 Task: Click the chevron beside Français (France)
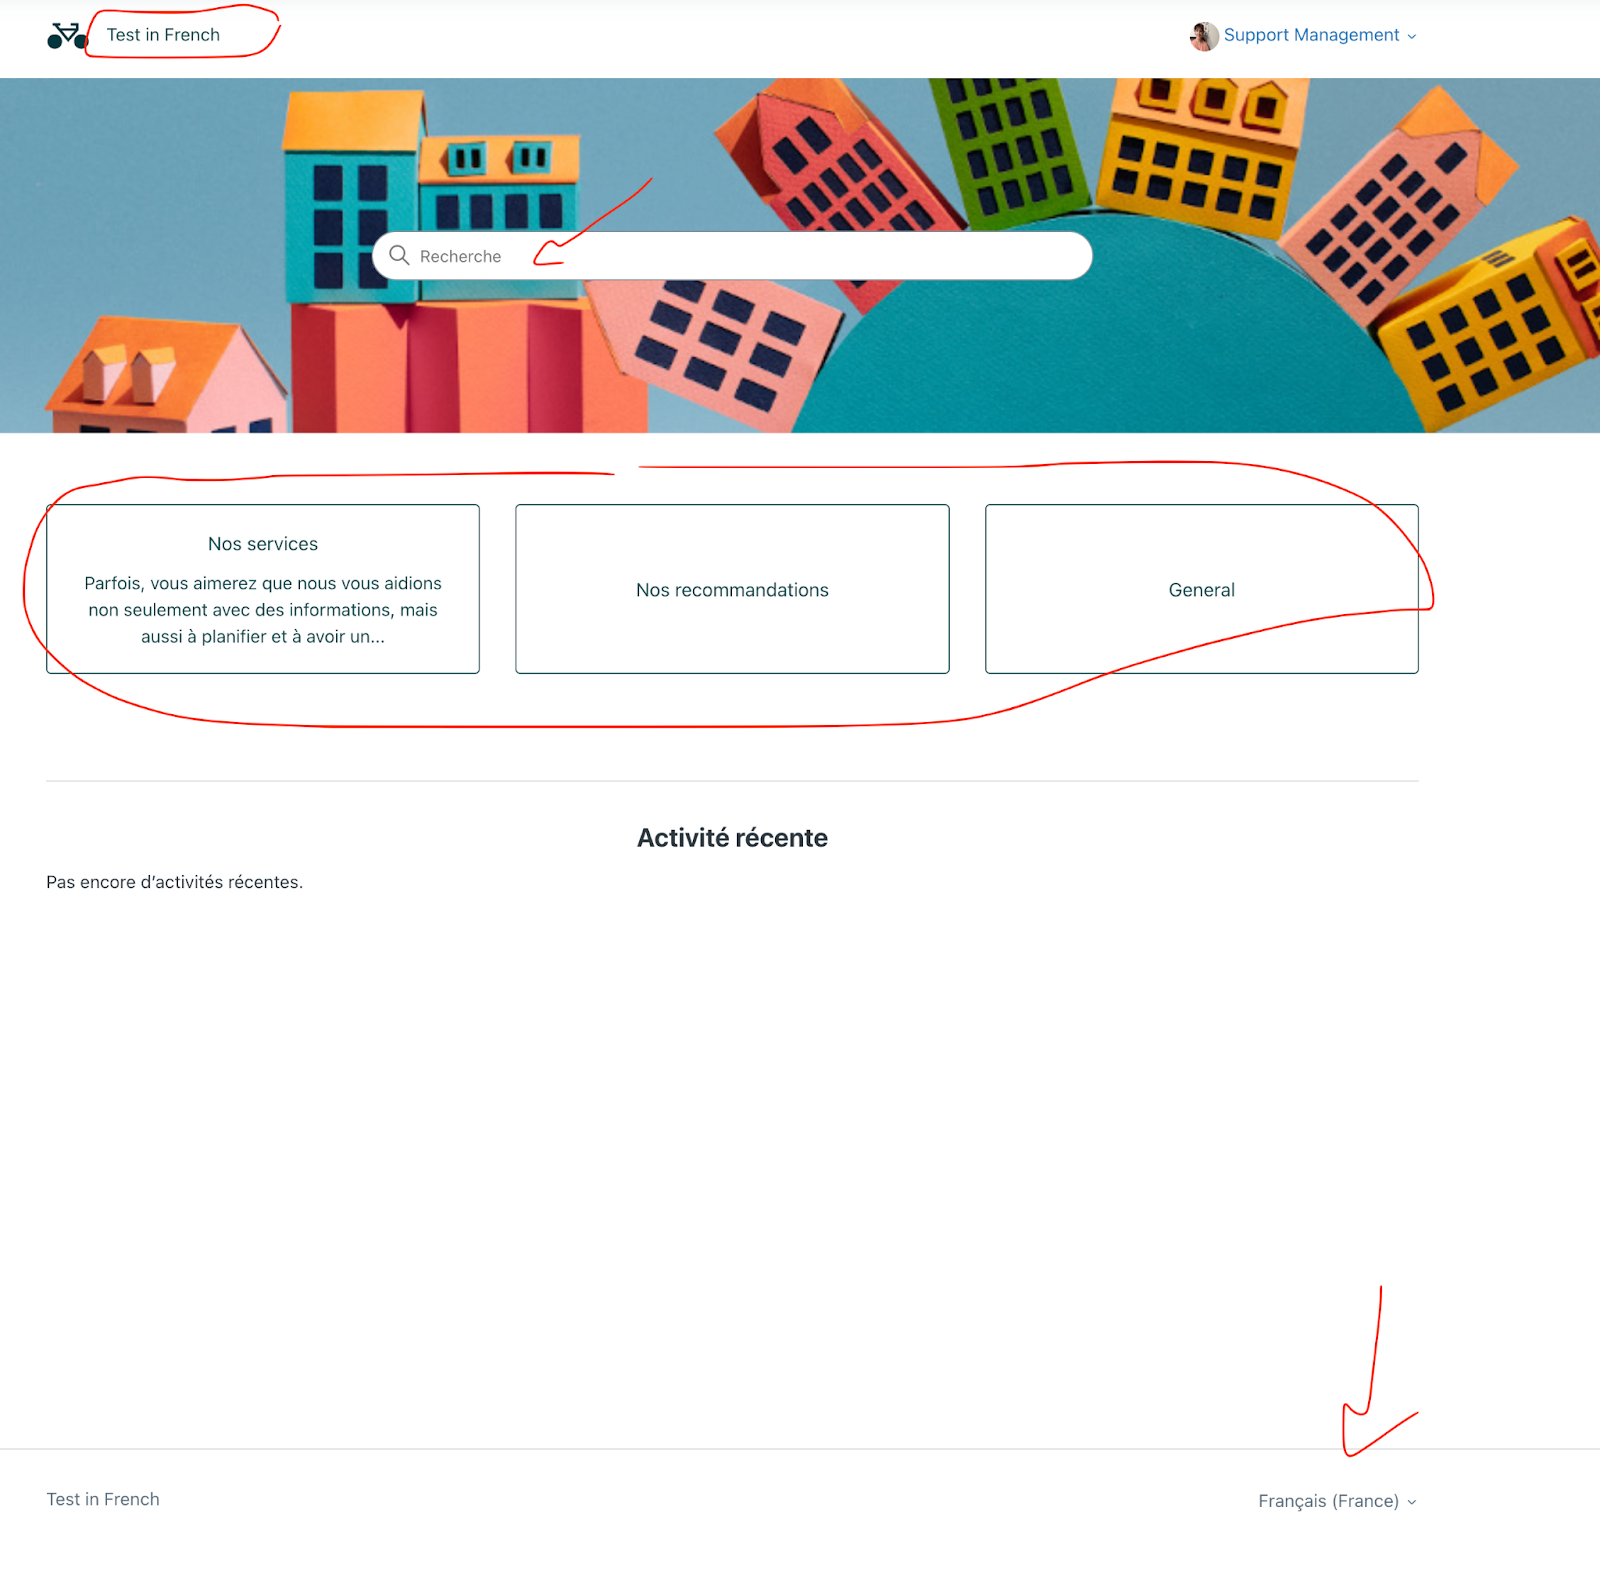click(1412, 1502)
